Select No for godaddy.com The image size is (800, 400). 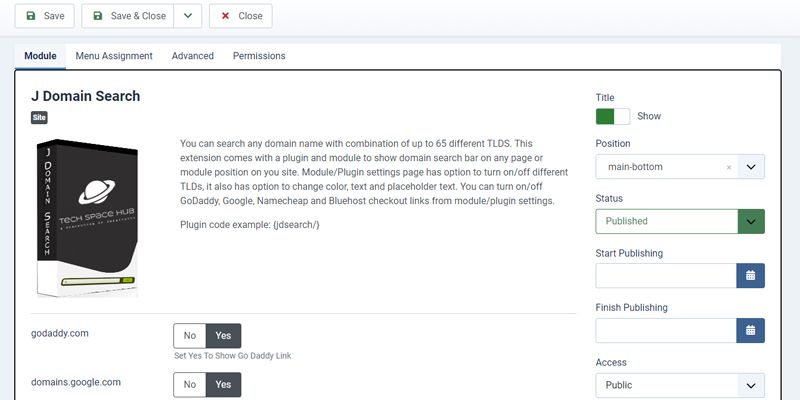coord(190,336)
